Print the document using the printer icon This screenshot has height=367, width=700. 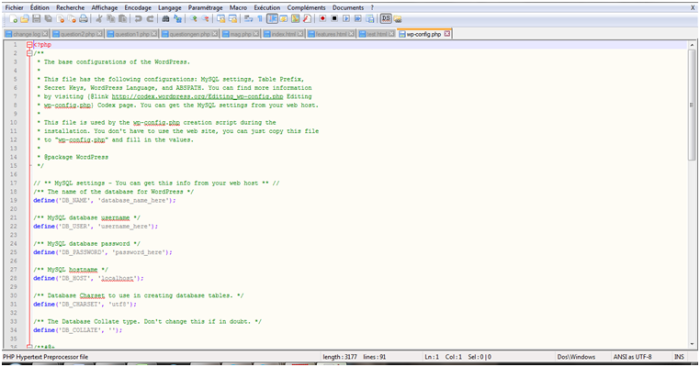83,19
